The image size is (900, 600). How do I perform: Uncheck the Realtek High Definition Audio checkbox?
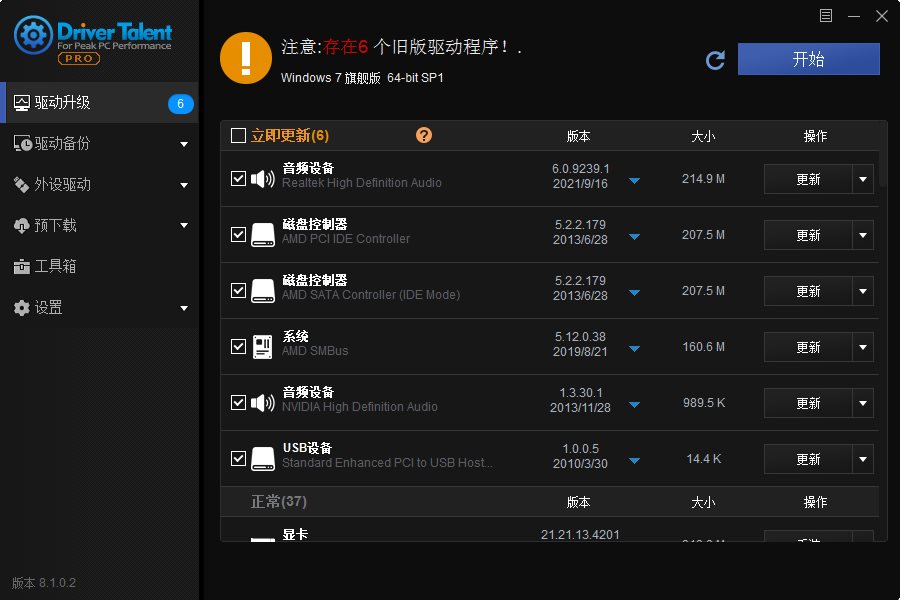[x=238, y=179]
